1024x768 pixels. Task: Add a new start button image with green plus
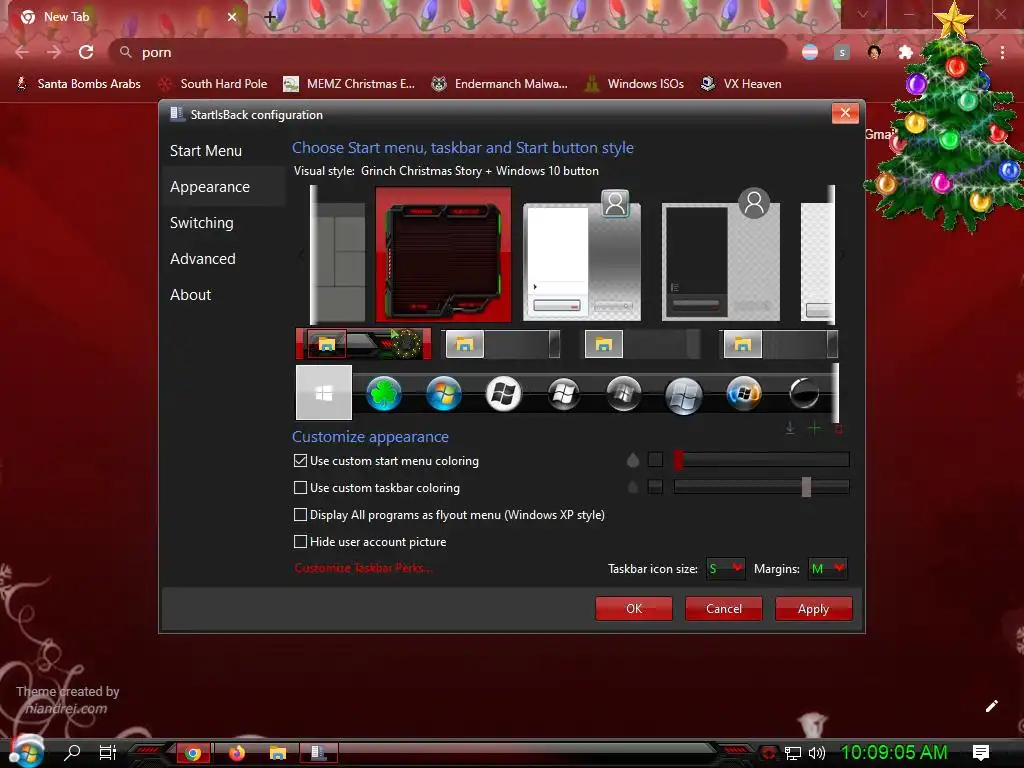[x=815, y=428]
